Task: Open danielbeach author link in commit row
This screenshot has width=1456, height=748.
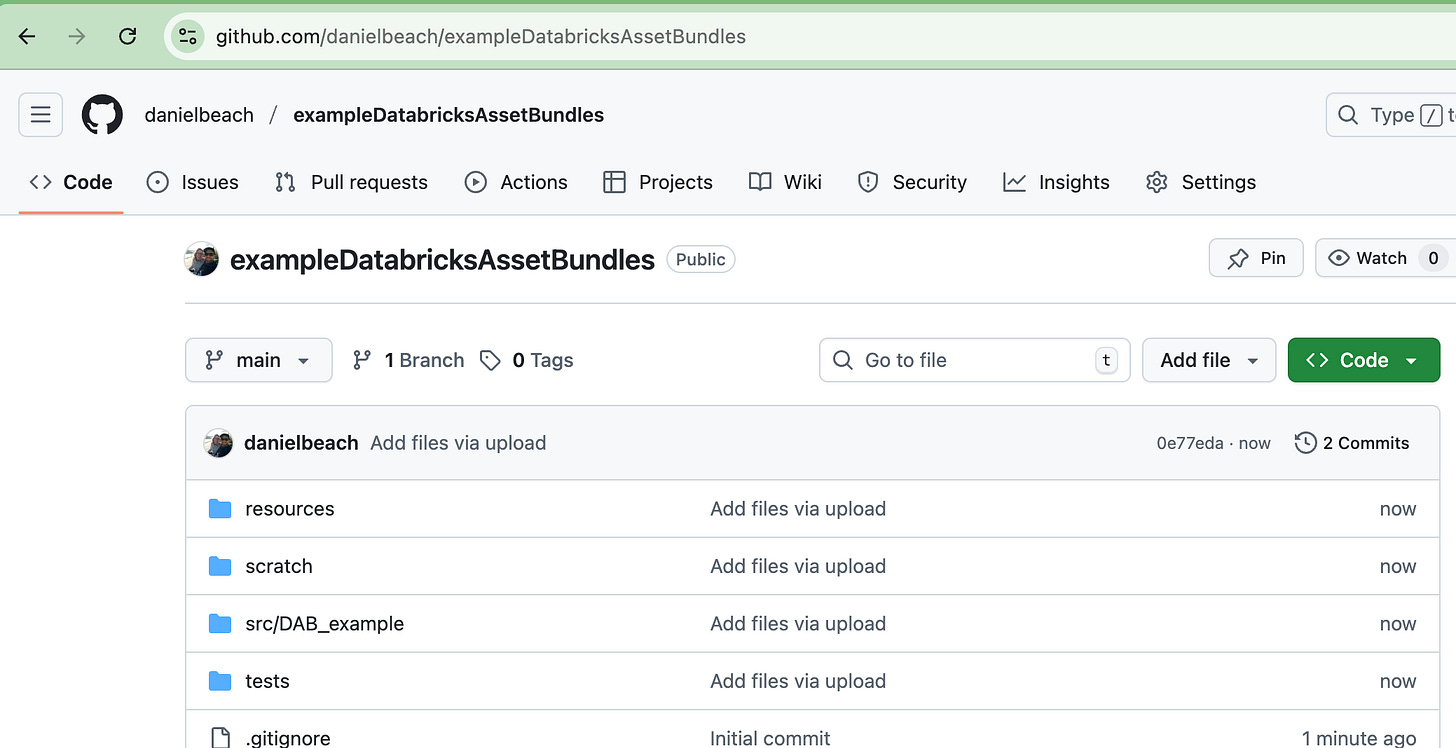Action: [301, 443]
